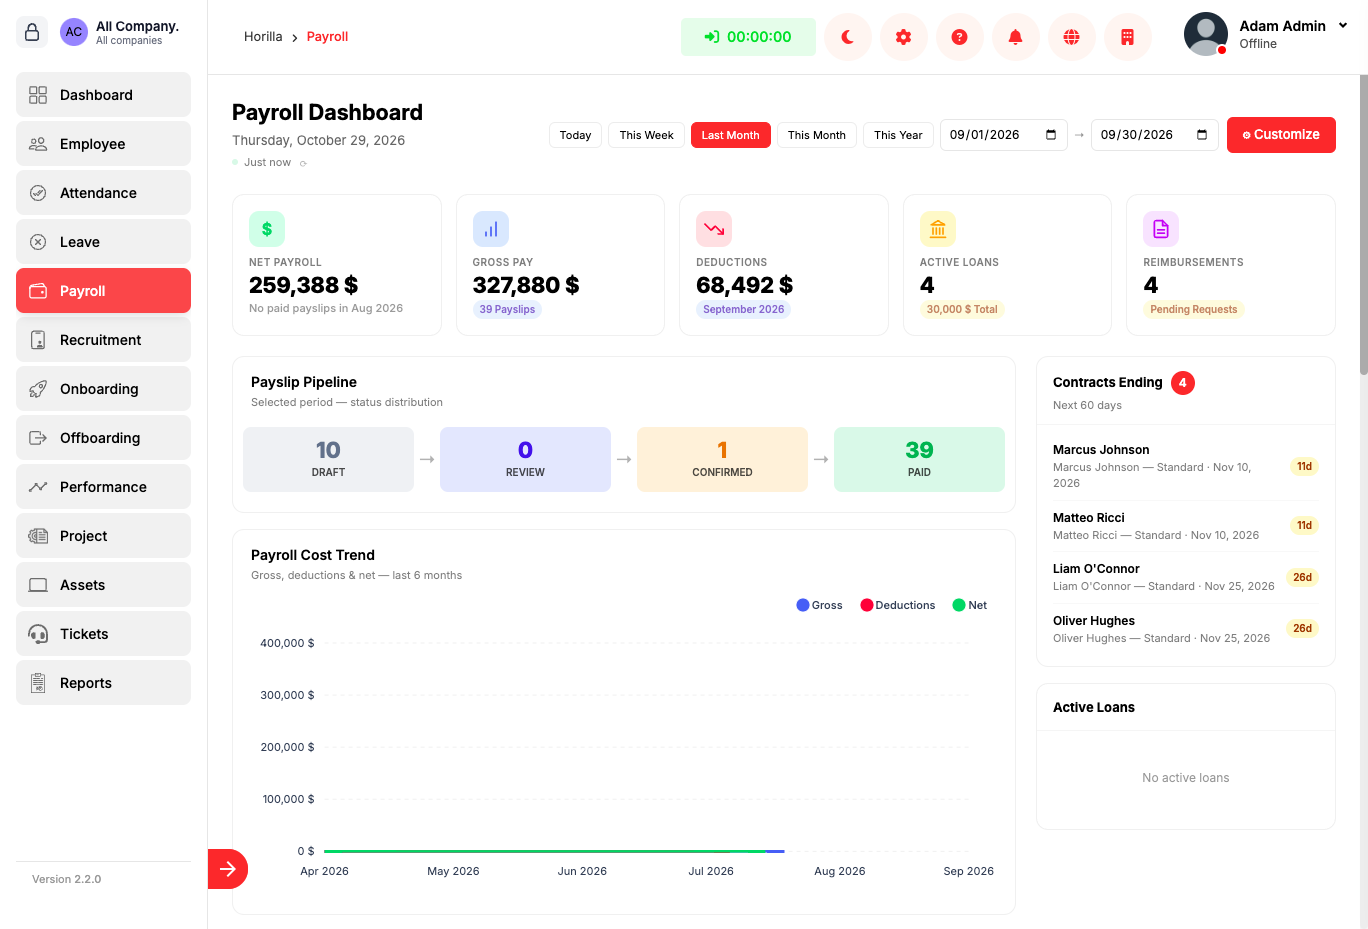Open calendar picker for end date
Image resolution: width=1368 pixels, height=929 pixels.
click(x=1202, y=135)
